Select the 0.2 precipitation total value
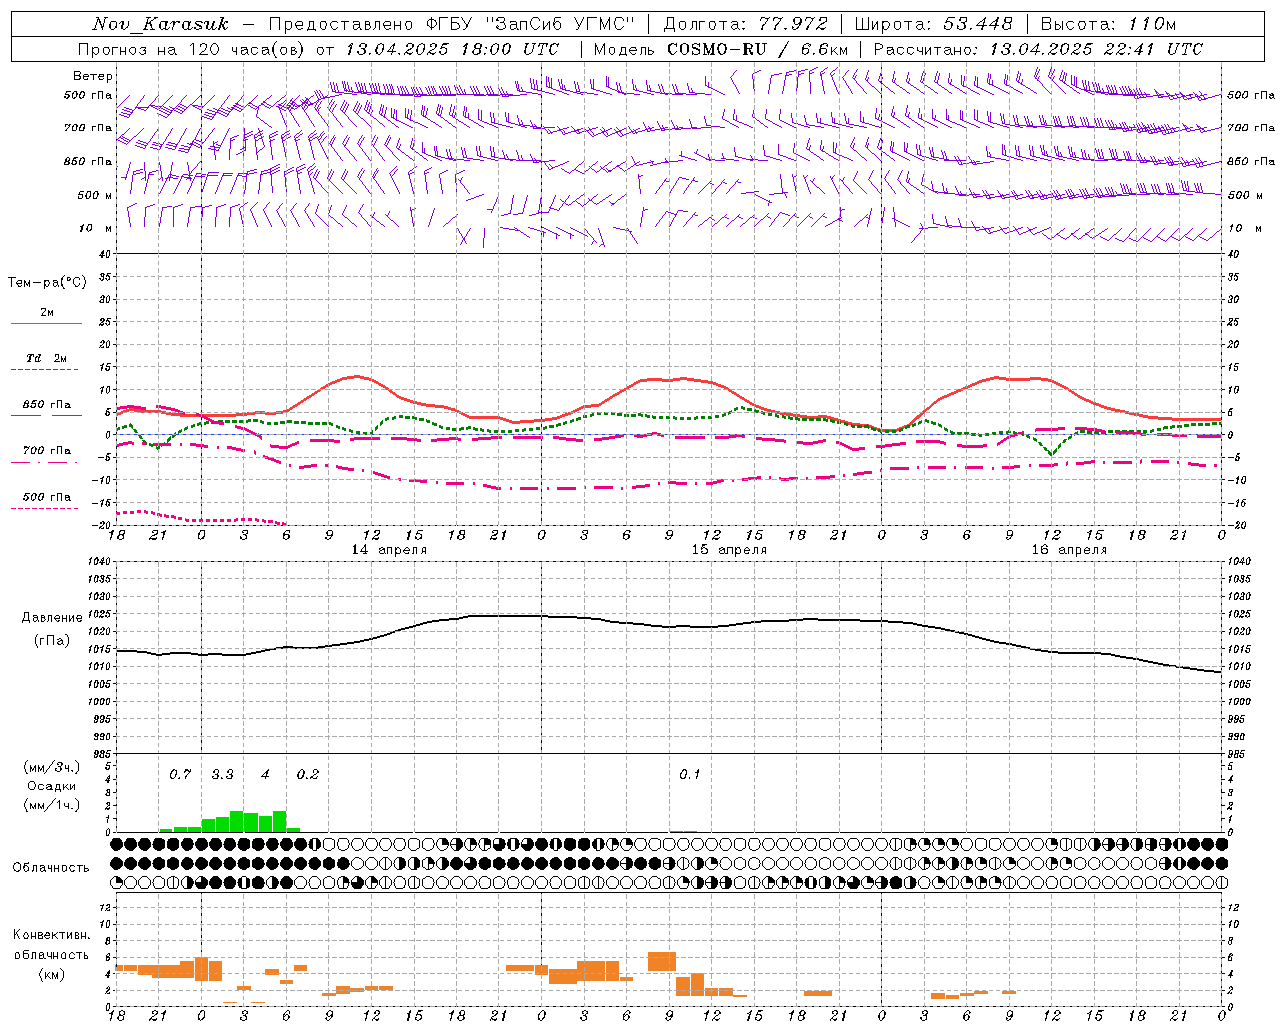The height and width of the screenshot is (1024, 1280). (308, 774)
